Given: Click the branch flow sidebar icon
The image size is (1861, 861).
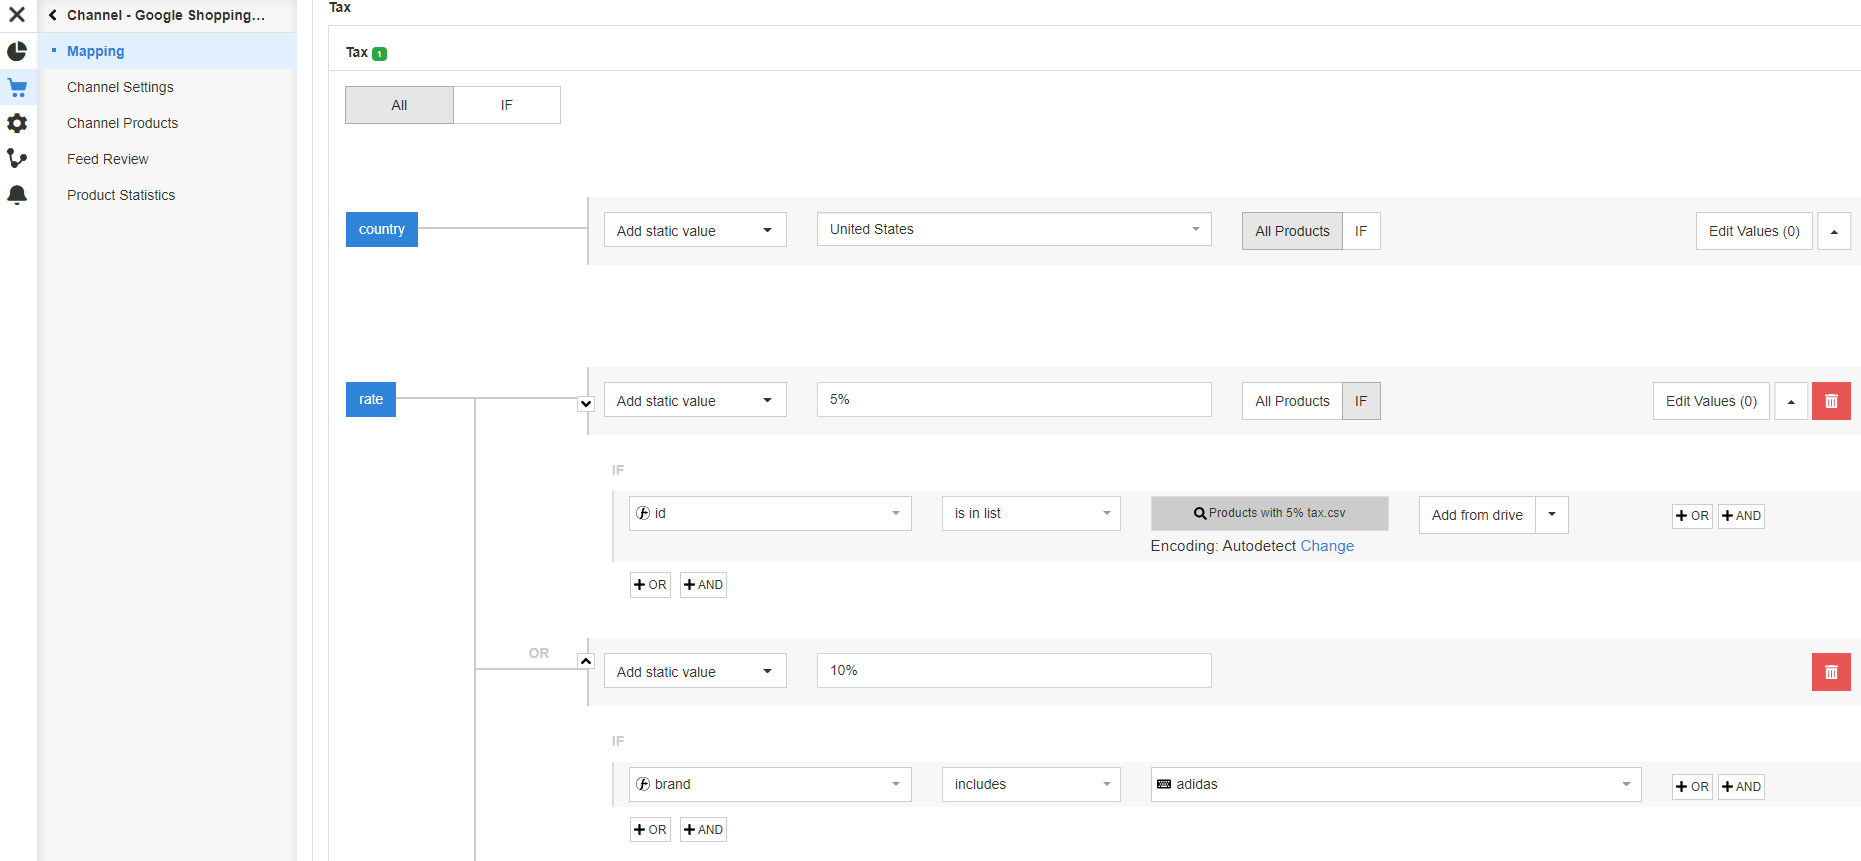Looking at the screenshot, I should click(x=17, y=159).
